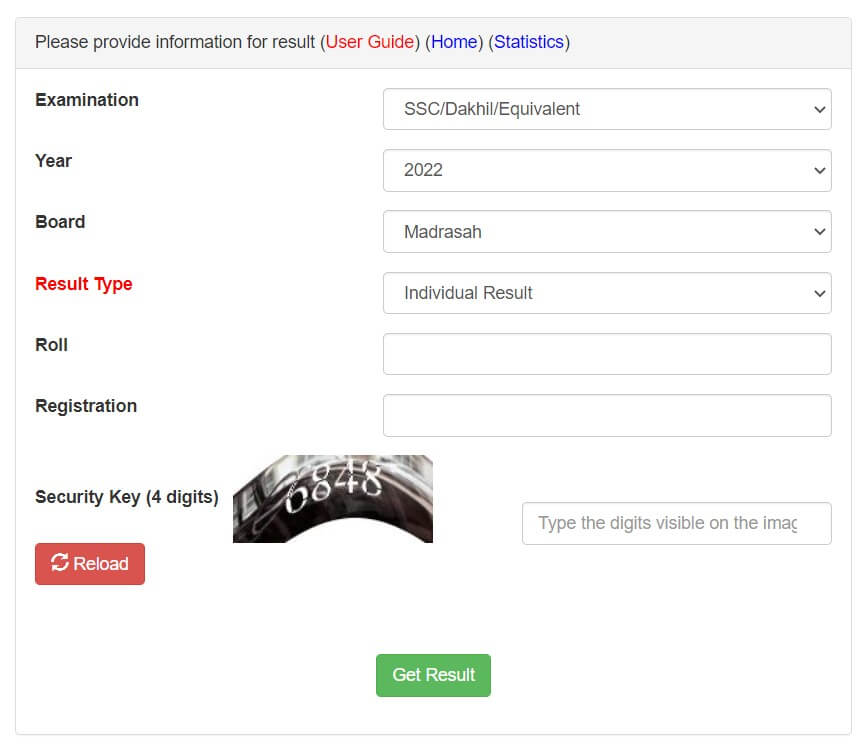
Task: Click the Result Type red label
Action: click(83, 284)
